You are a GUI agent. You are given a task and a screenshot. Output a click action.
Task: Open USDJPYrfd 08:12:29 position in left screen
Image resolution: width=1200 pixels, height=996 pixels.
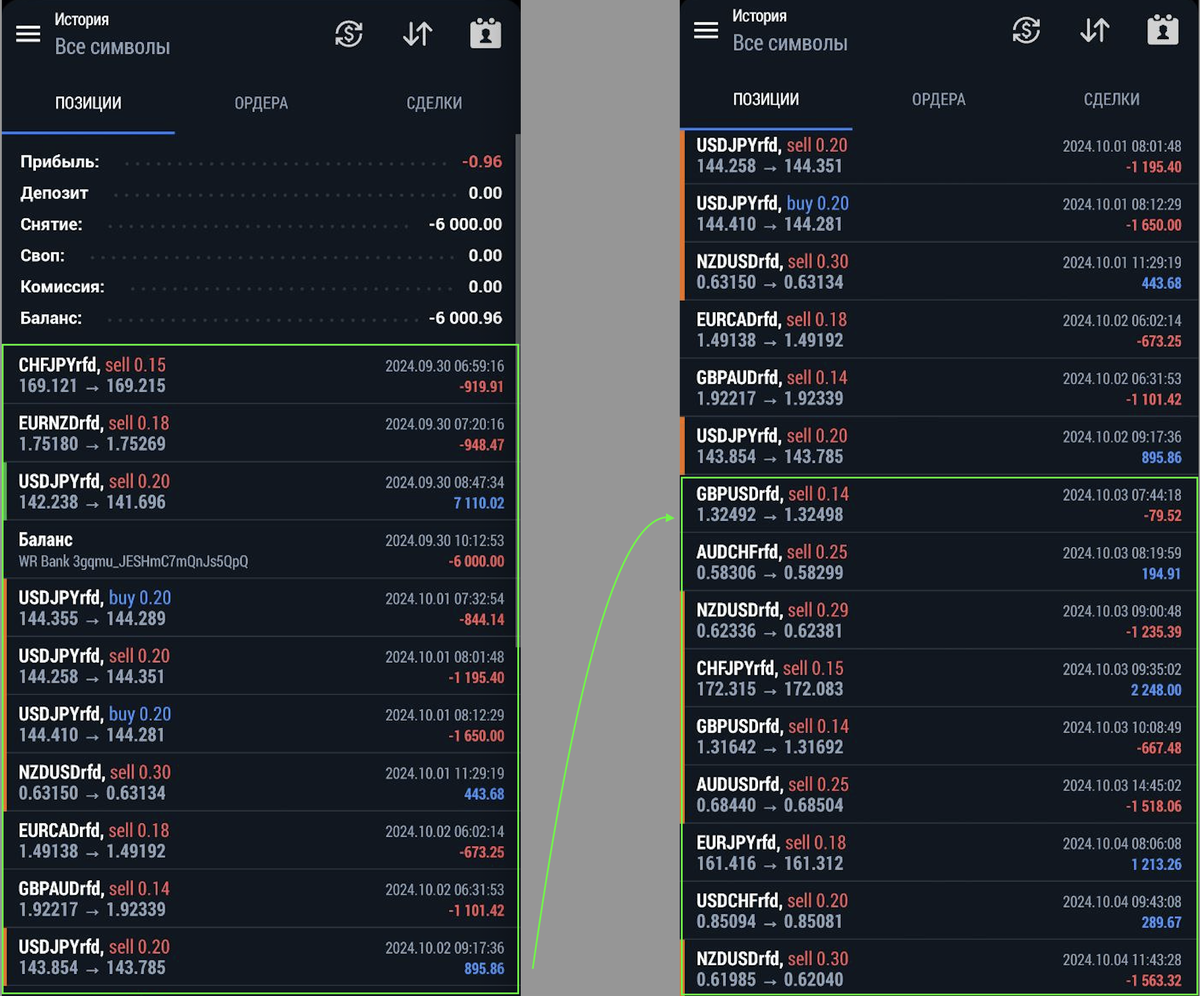pos(261,724)
